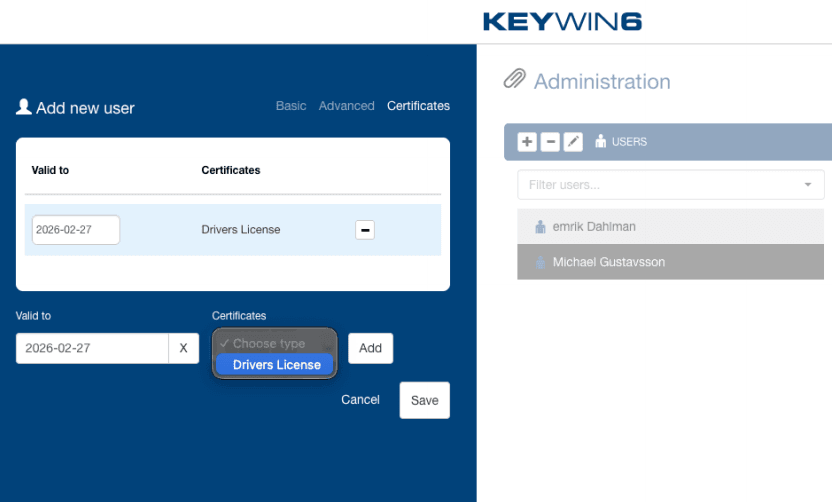Screen dimensions: 832x502
Task: Save the new user
Action: (424, 400)
